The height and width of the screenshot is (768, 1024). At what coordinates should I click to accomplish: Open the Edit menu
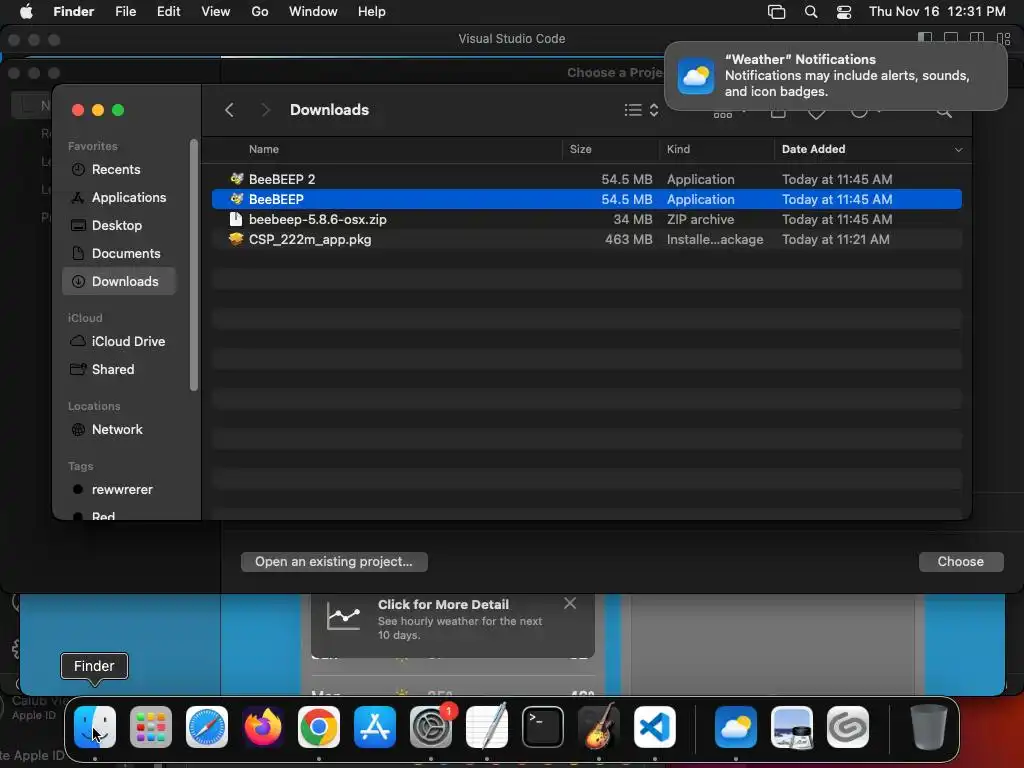click(168, 12)
